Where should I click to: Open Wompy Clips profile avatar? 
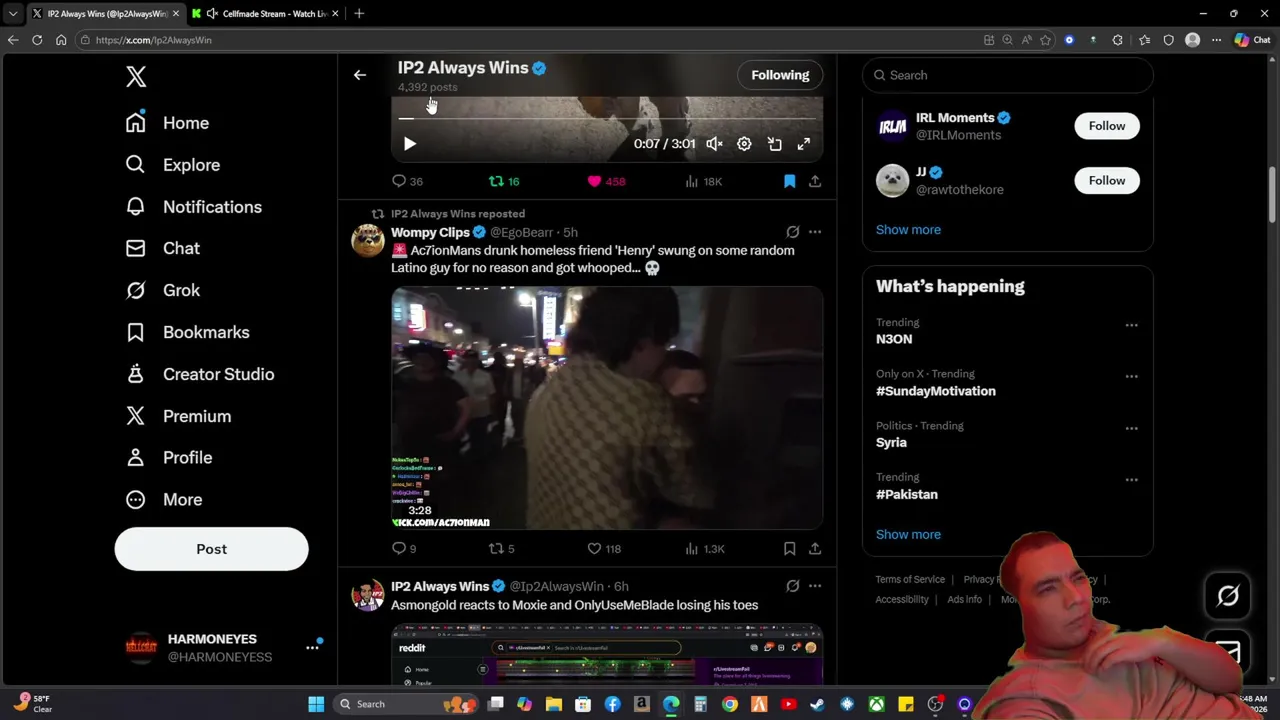coord(368,240)
